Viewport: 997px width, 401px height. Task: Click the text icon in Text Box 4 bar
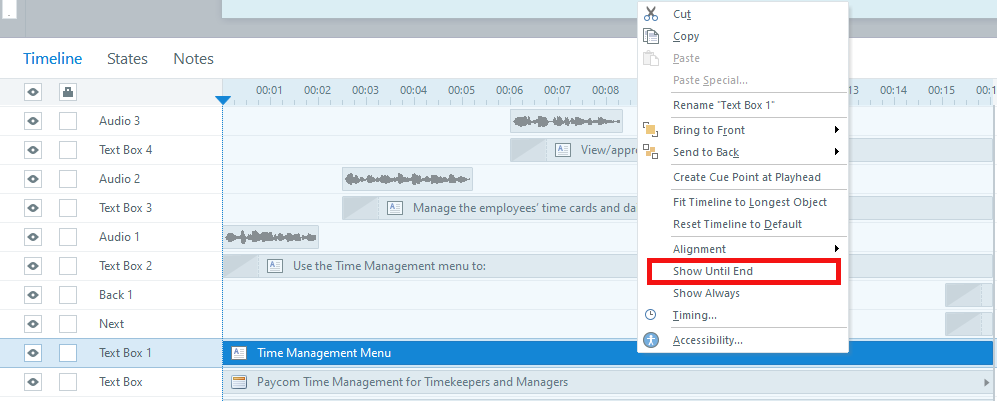(563, 150)
